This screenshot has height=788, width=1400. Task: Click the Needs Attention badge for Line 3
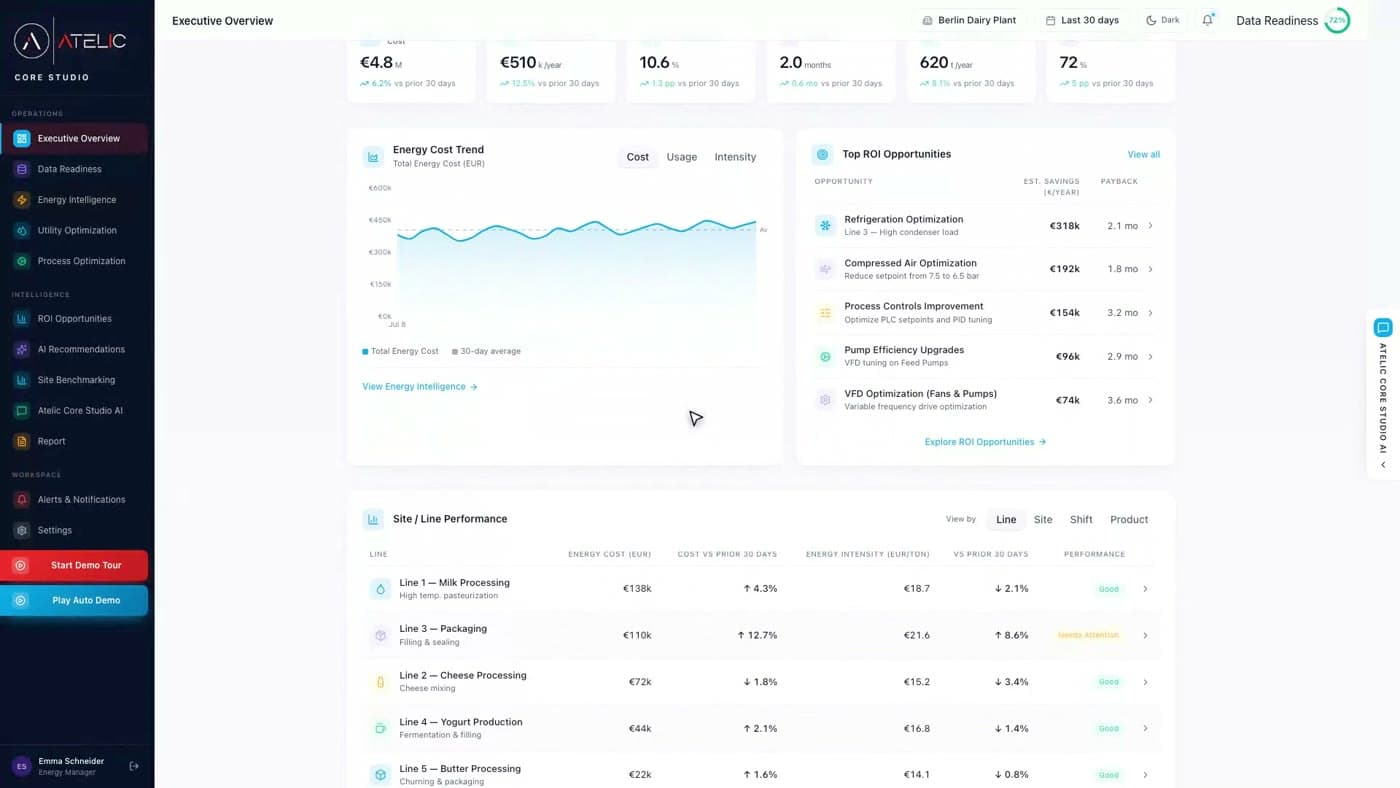coord(1088,635)
